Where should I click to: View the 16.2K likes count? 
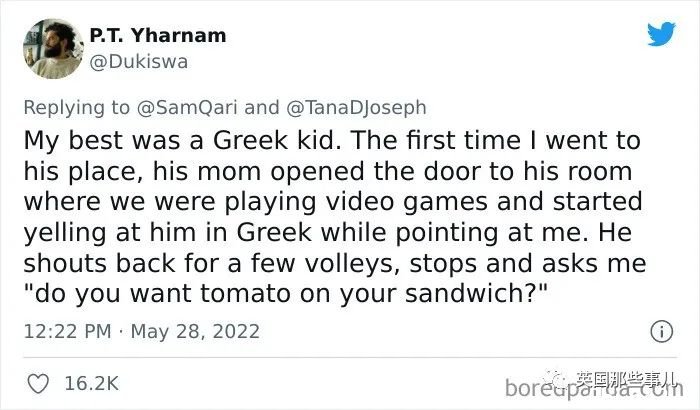pyautogui.click(x=92, y=384)
